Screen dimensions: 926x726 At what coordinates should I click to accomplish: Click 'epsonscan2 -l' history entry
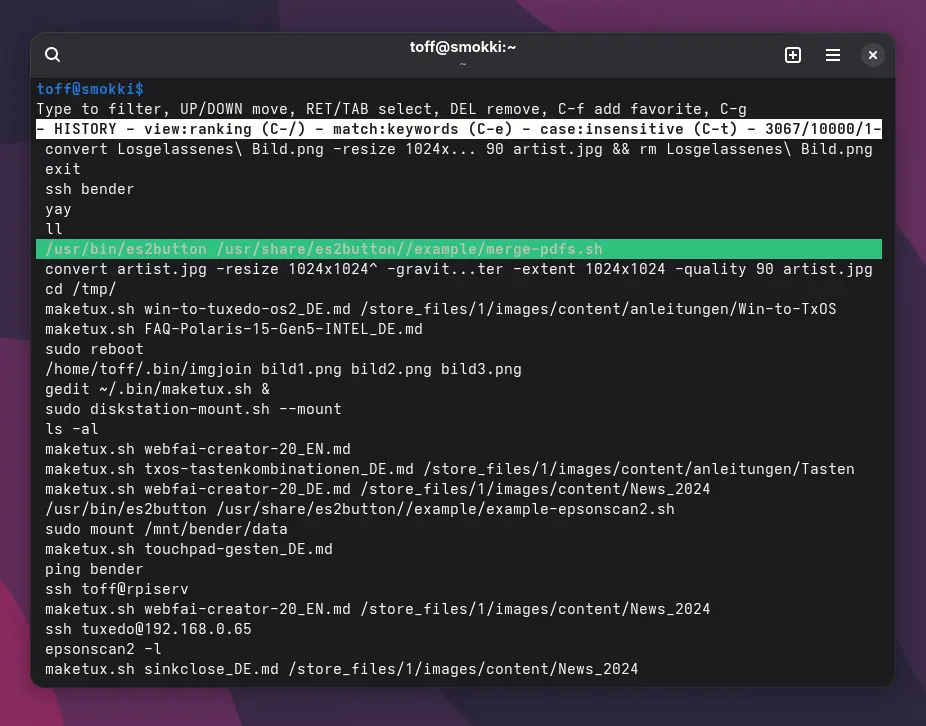click(x=103, y=649)
